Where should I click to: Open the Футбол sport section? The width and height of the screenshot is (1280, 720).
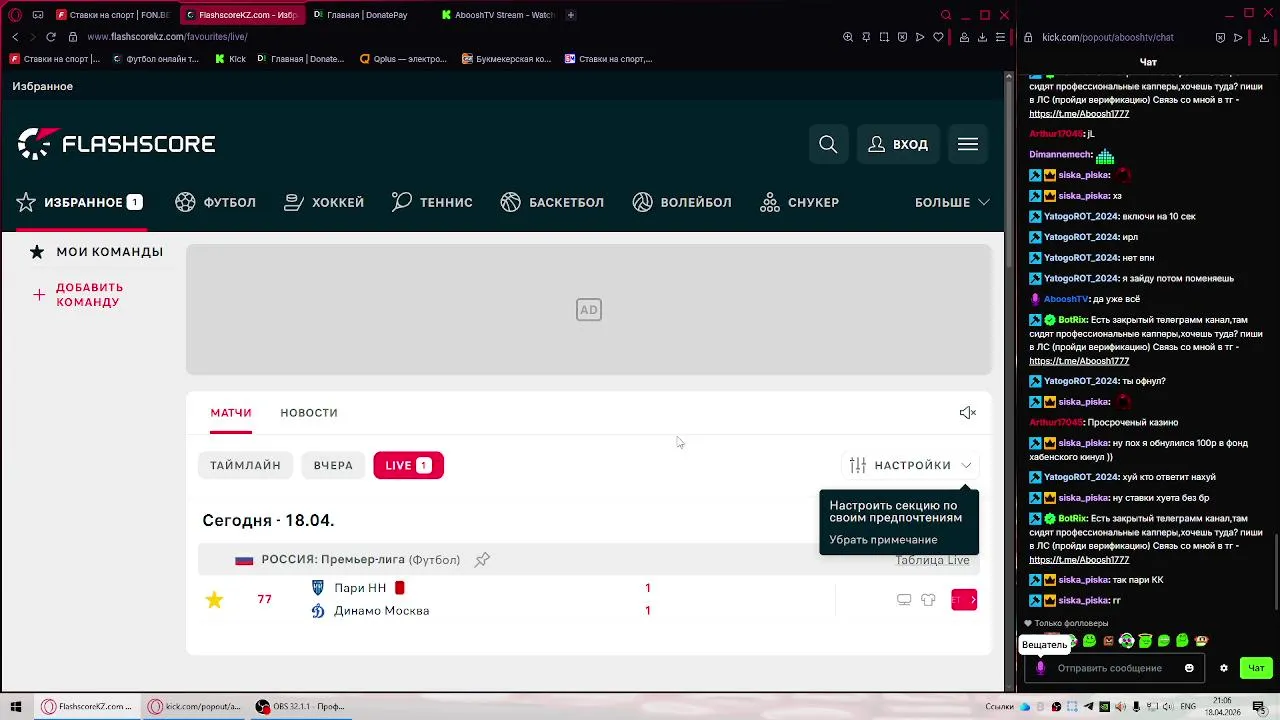(216, 202)
